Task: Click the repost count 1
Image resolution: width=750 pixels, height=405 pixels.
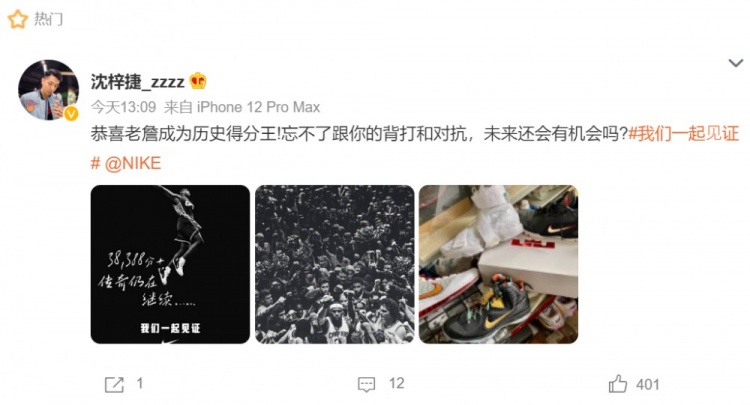Action: tap(140, 383)
